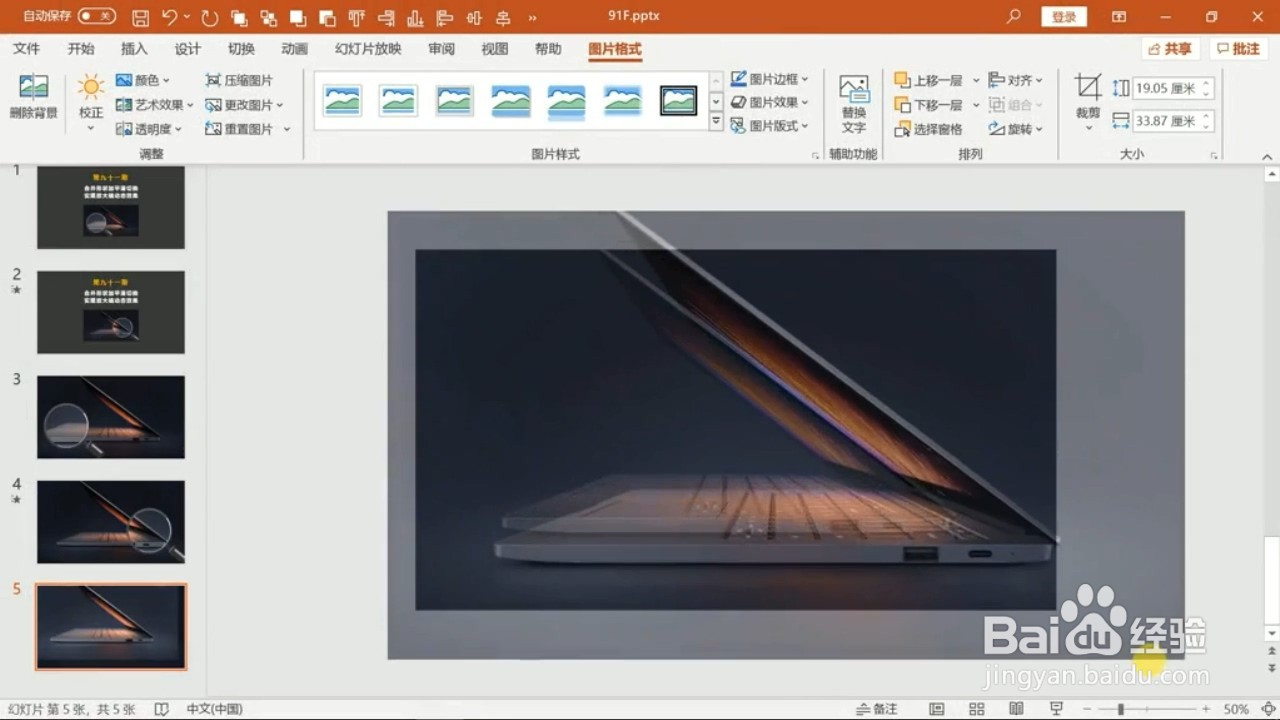Click the 登录 sign-in button
Screen dimensions: 1280x720
click(x=1064, y=17)
